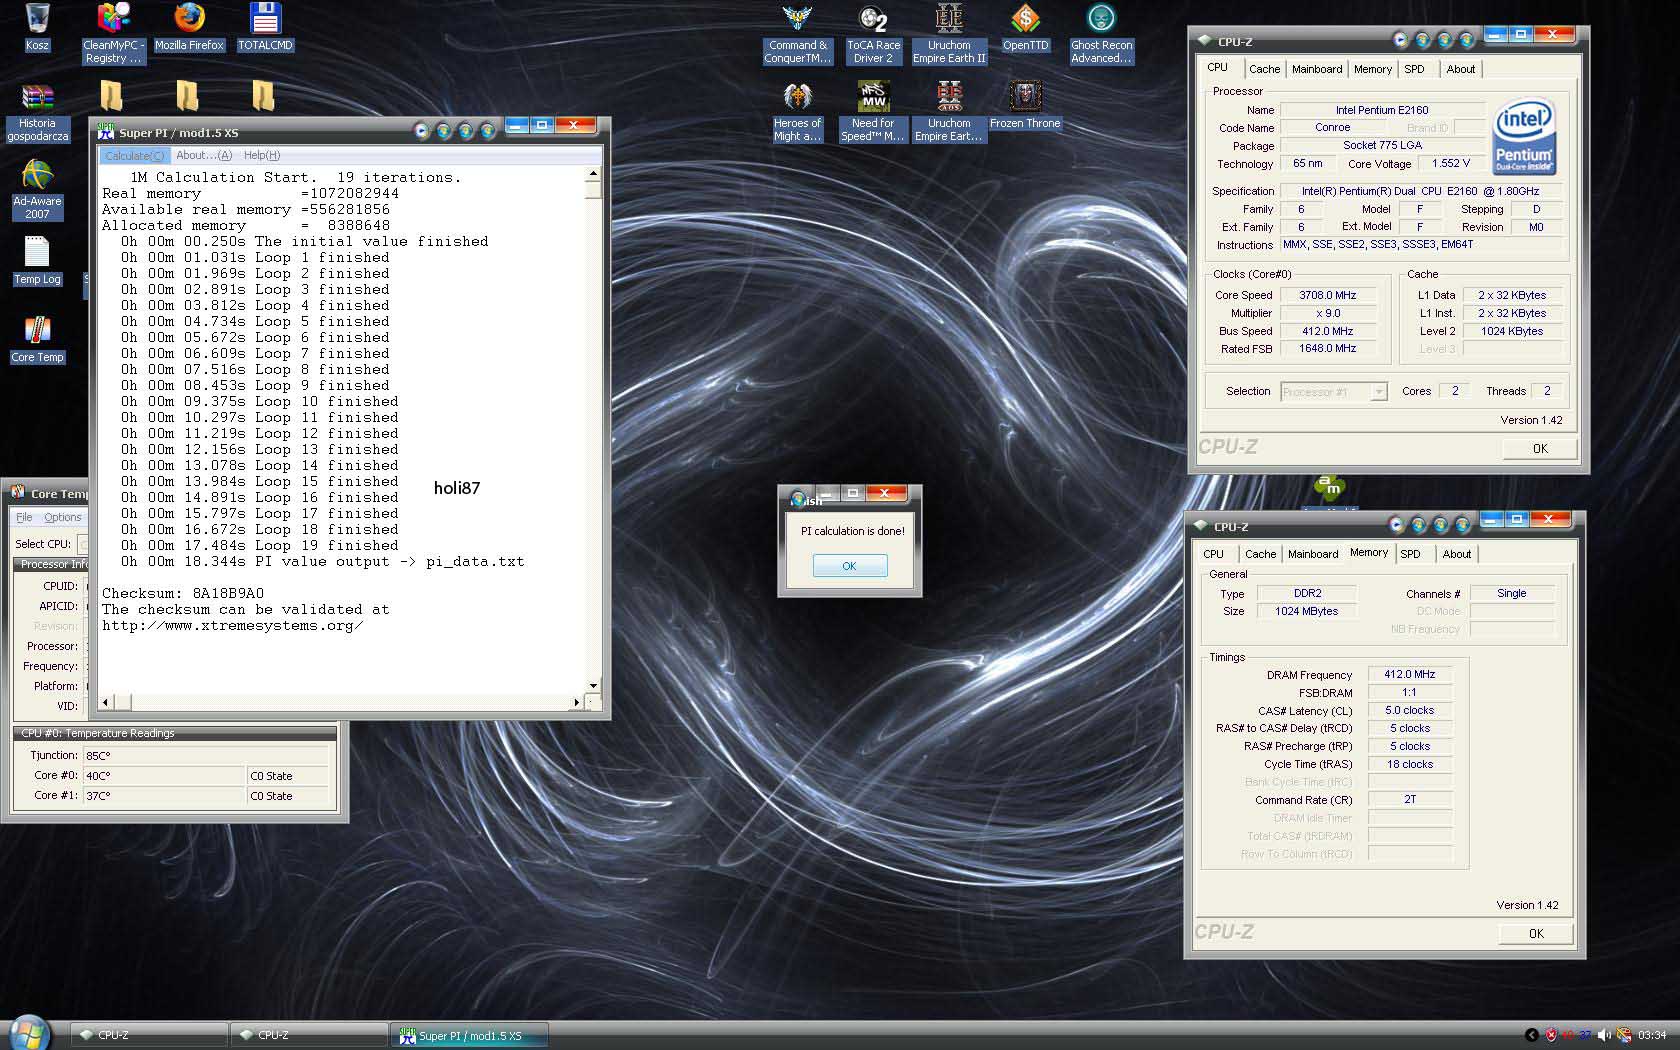The width and height of the screenshot is (1680, 1050).
Task: Open Frozen Throne desktop icon
Action: pyautogui.click(x=1025, y=105)
